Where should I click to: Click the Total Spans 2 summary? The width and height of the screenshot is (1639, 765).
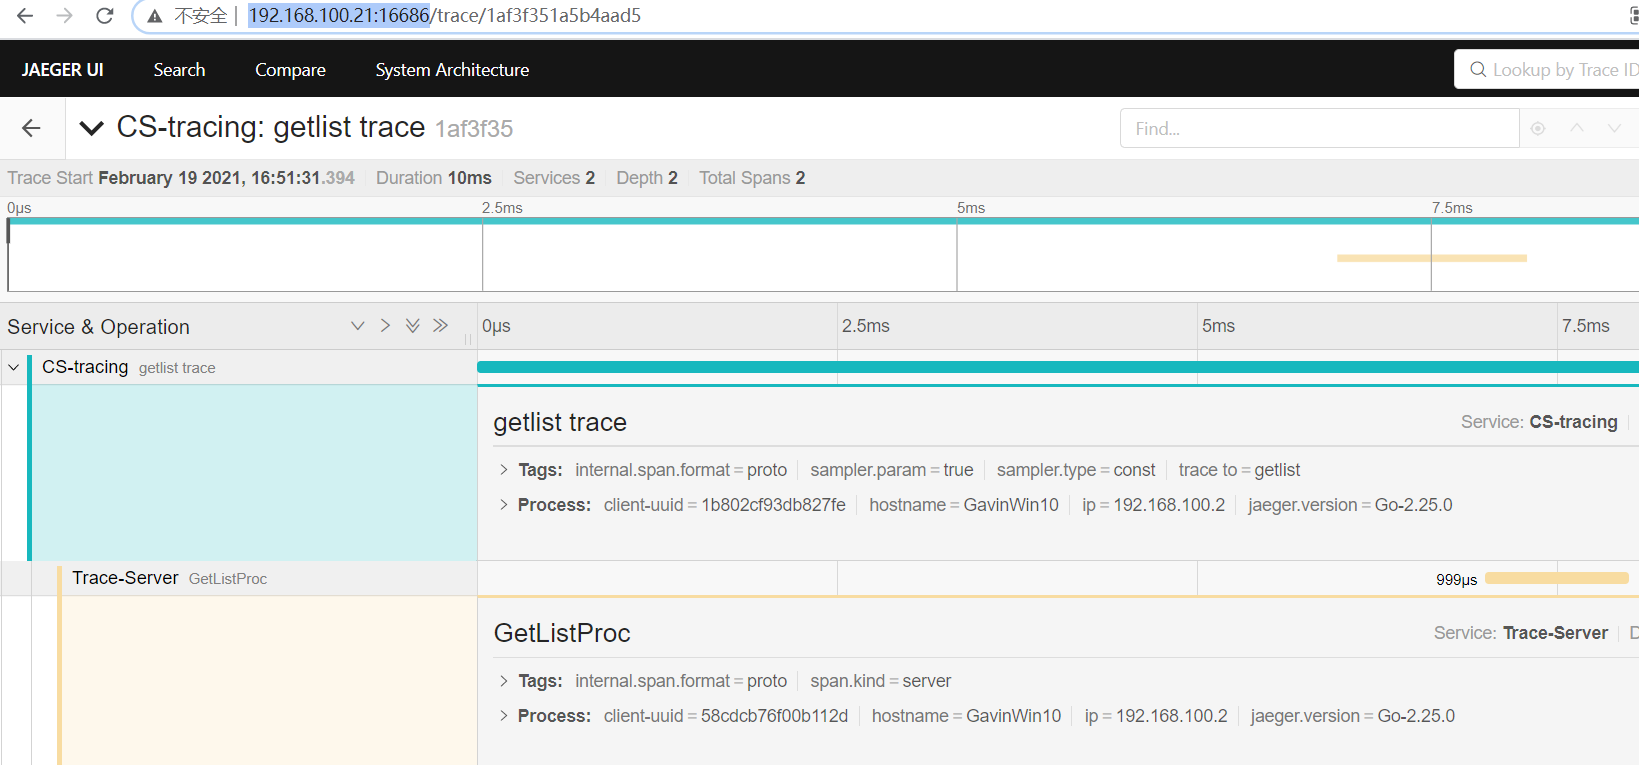[x=752, y=178]
